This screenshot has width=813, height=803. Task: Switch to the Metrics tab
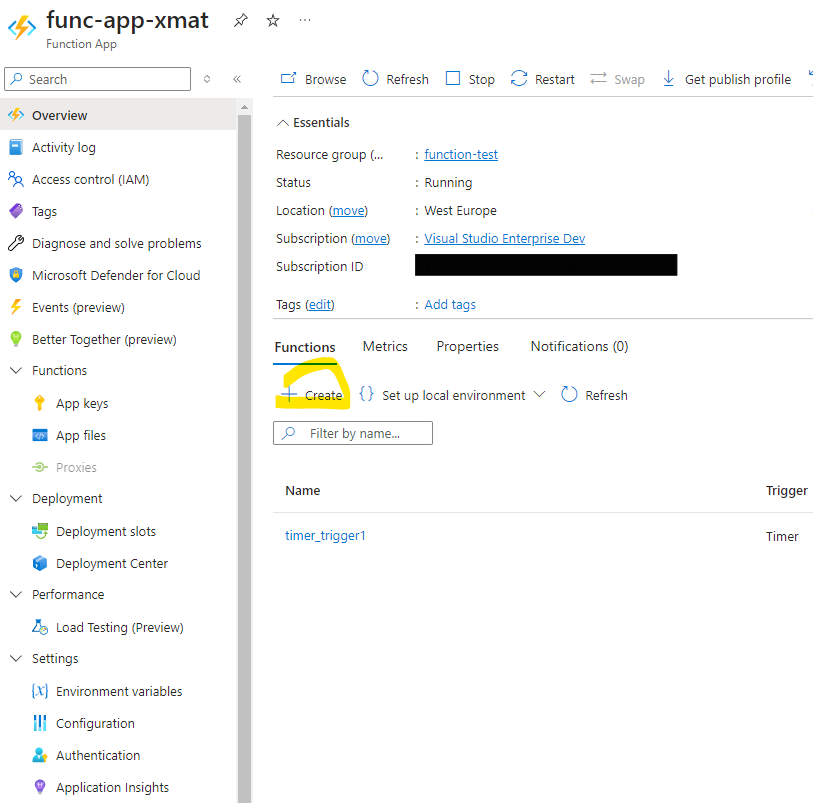pyautogui.click(x=385, y=346)
